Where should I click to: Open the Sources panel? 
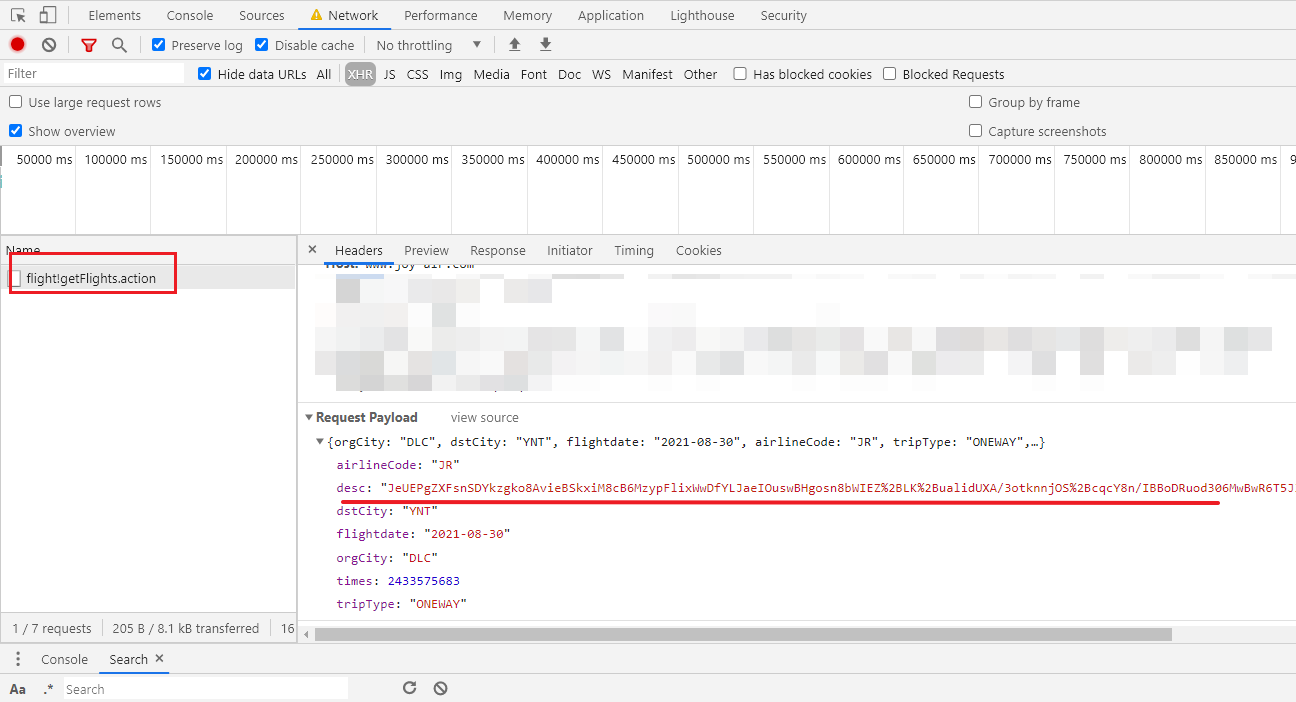click(262, 15)
